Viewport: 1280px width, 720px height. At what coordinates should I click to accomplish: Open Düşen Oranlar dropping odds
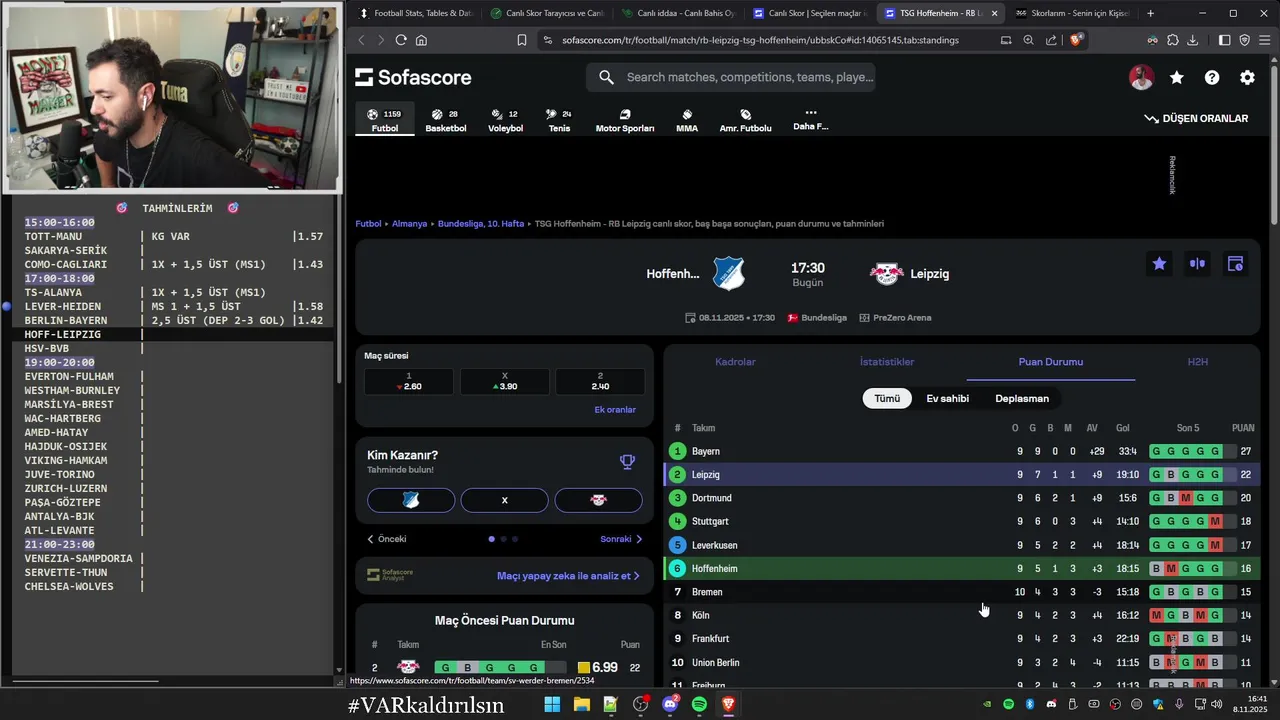tap(1196, 118)
